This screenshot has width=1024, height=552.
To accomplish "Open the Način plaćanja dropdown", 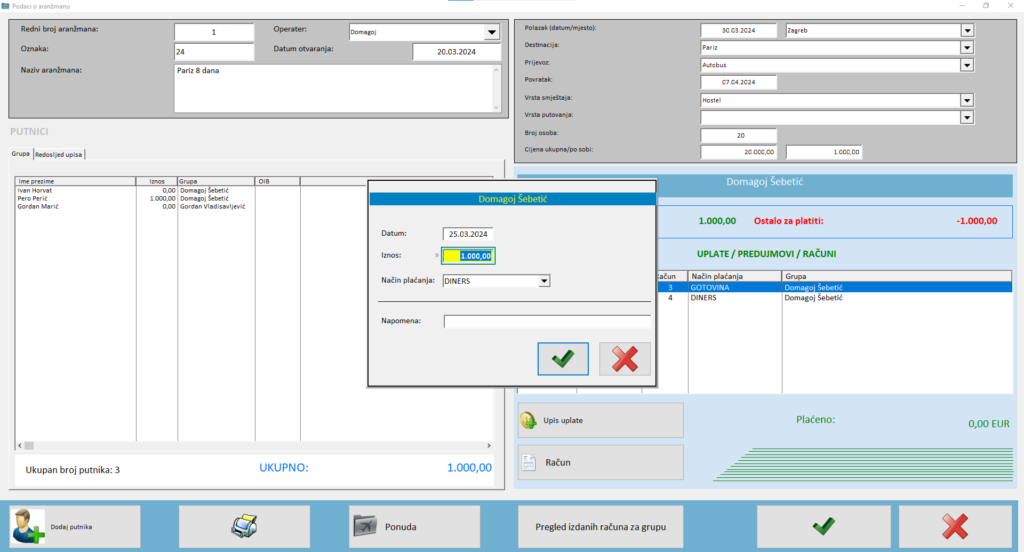I will click(544, 281).
